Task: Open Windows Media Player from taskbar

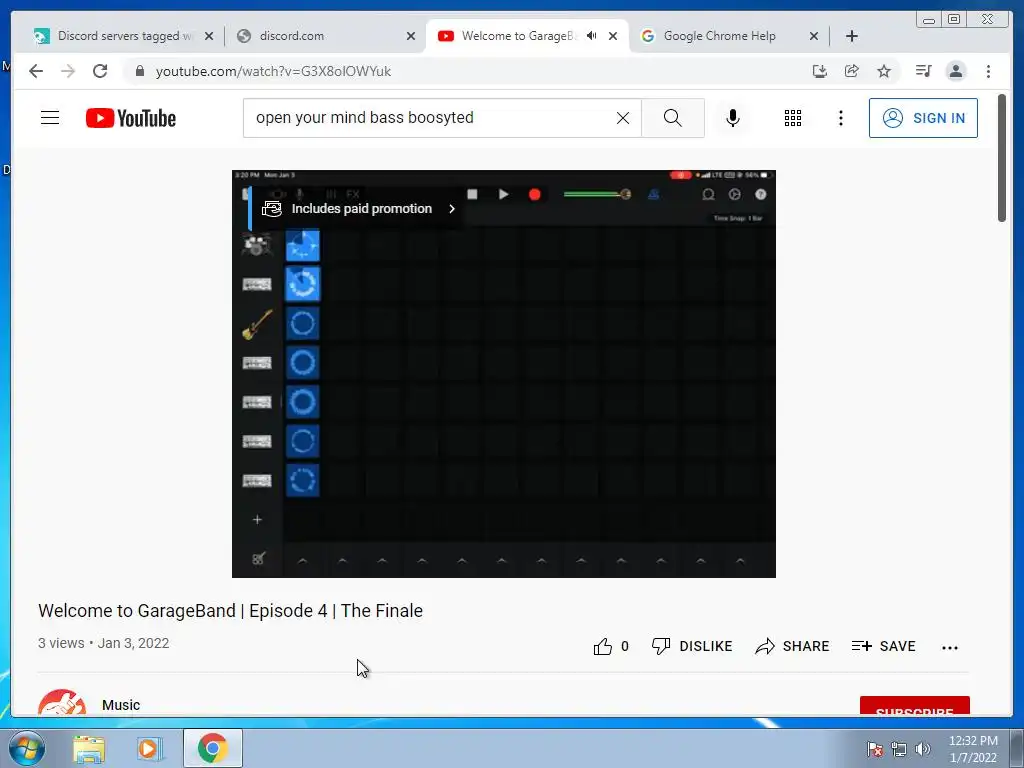Action: pos(150,748)
